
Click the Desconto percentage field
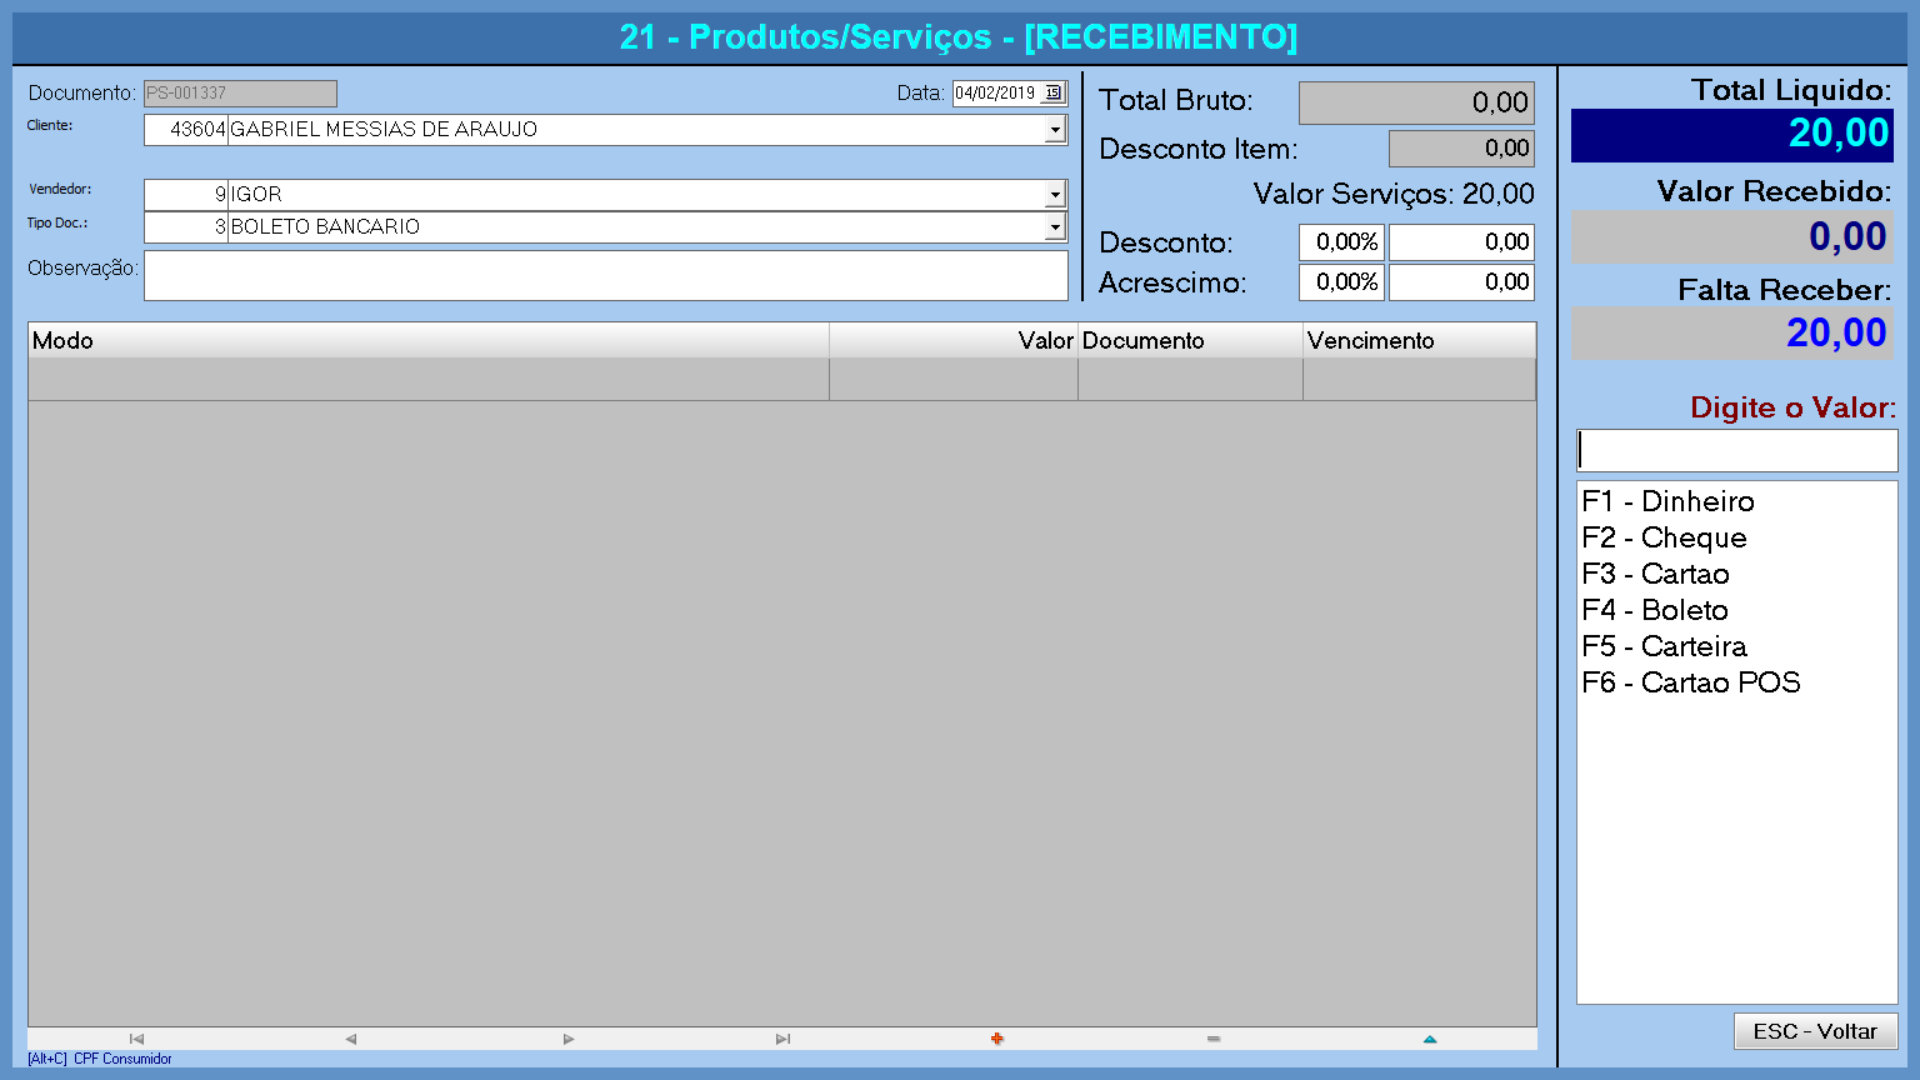pos(1341,242)
